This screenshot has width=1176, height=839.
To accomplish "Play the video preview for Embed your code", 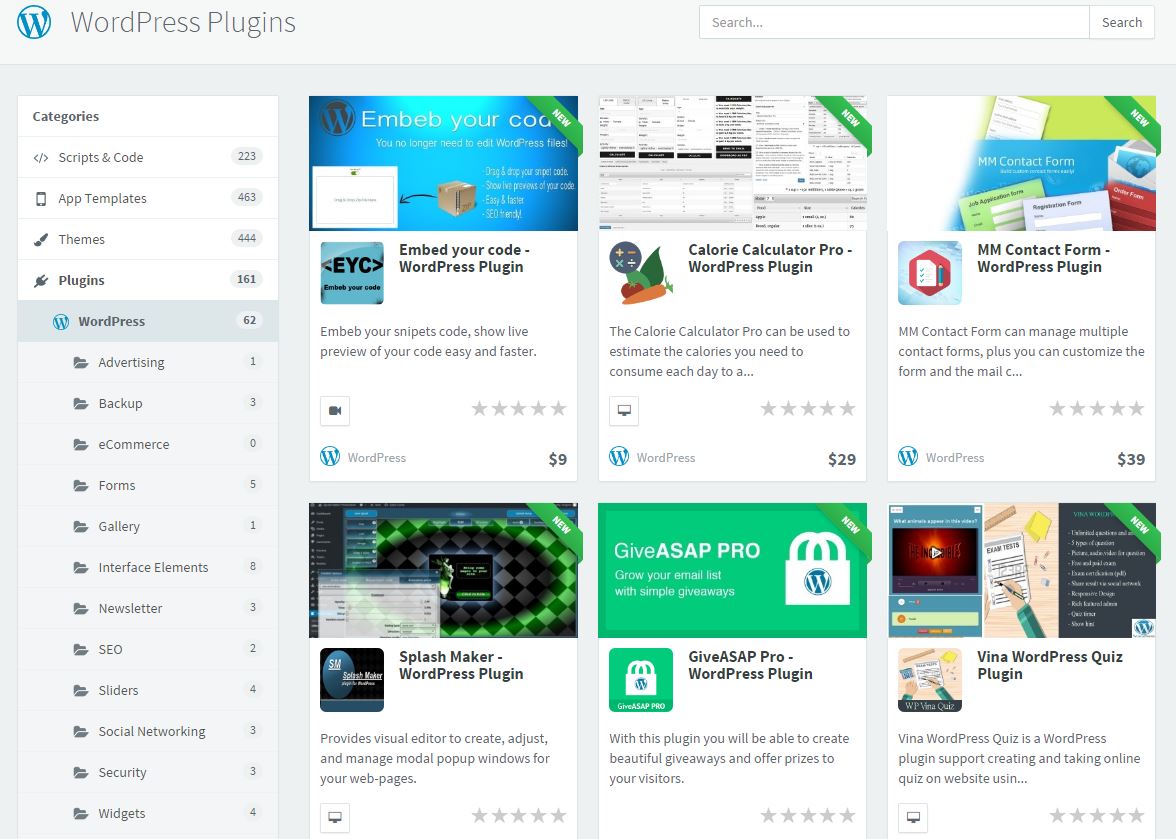I will (x=335, y=411).
